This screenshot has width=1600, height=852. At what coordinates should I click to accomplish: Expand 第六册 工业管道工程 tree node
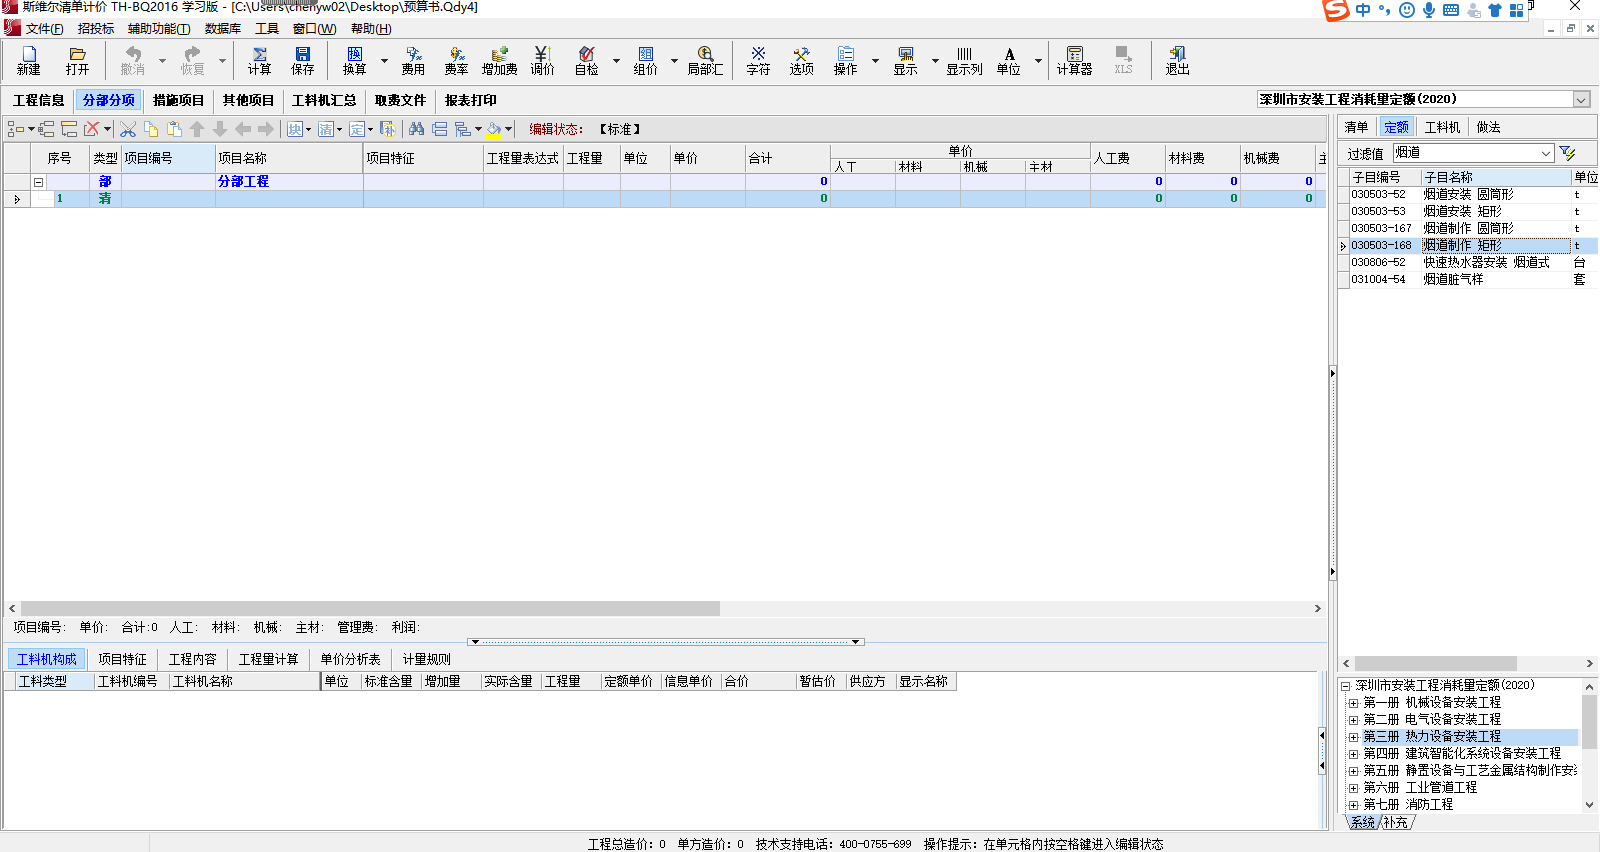click(x=1353, y=788)
